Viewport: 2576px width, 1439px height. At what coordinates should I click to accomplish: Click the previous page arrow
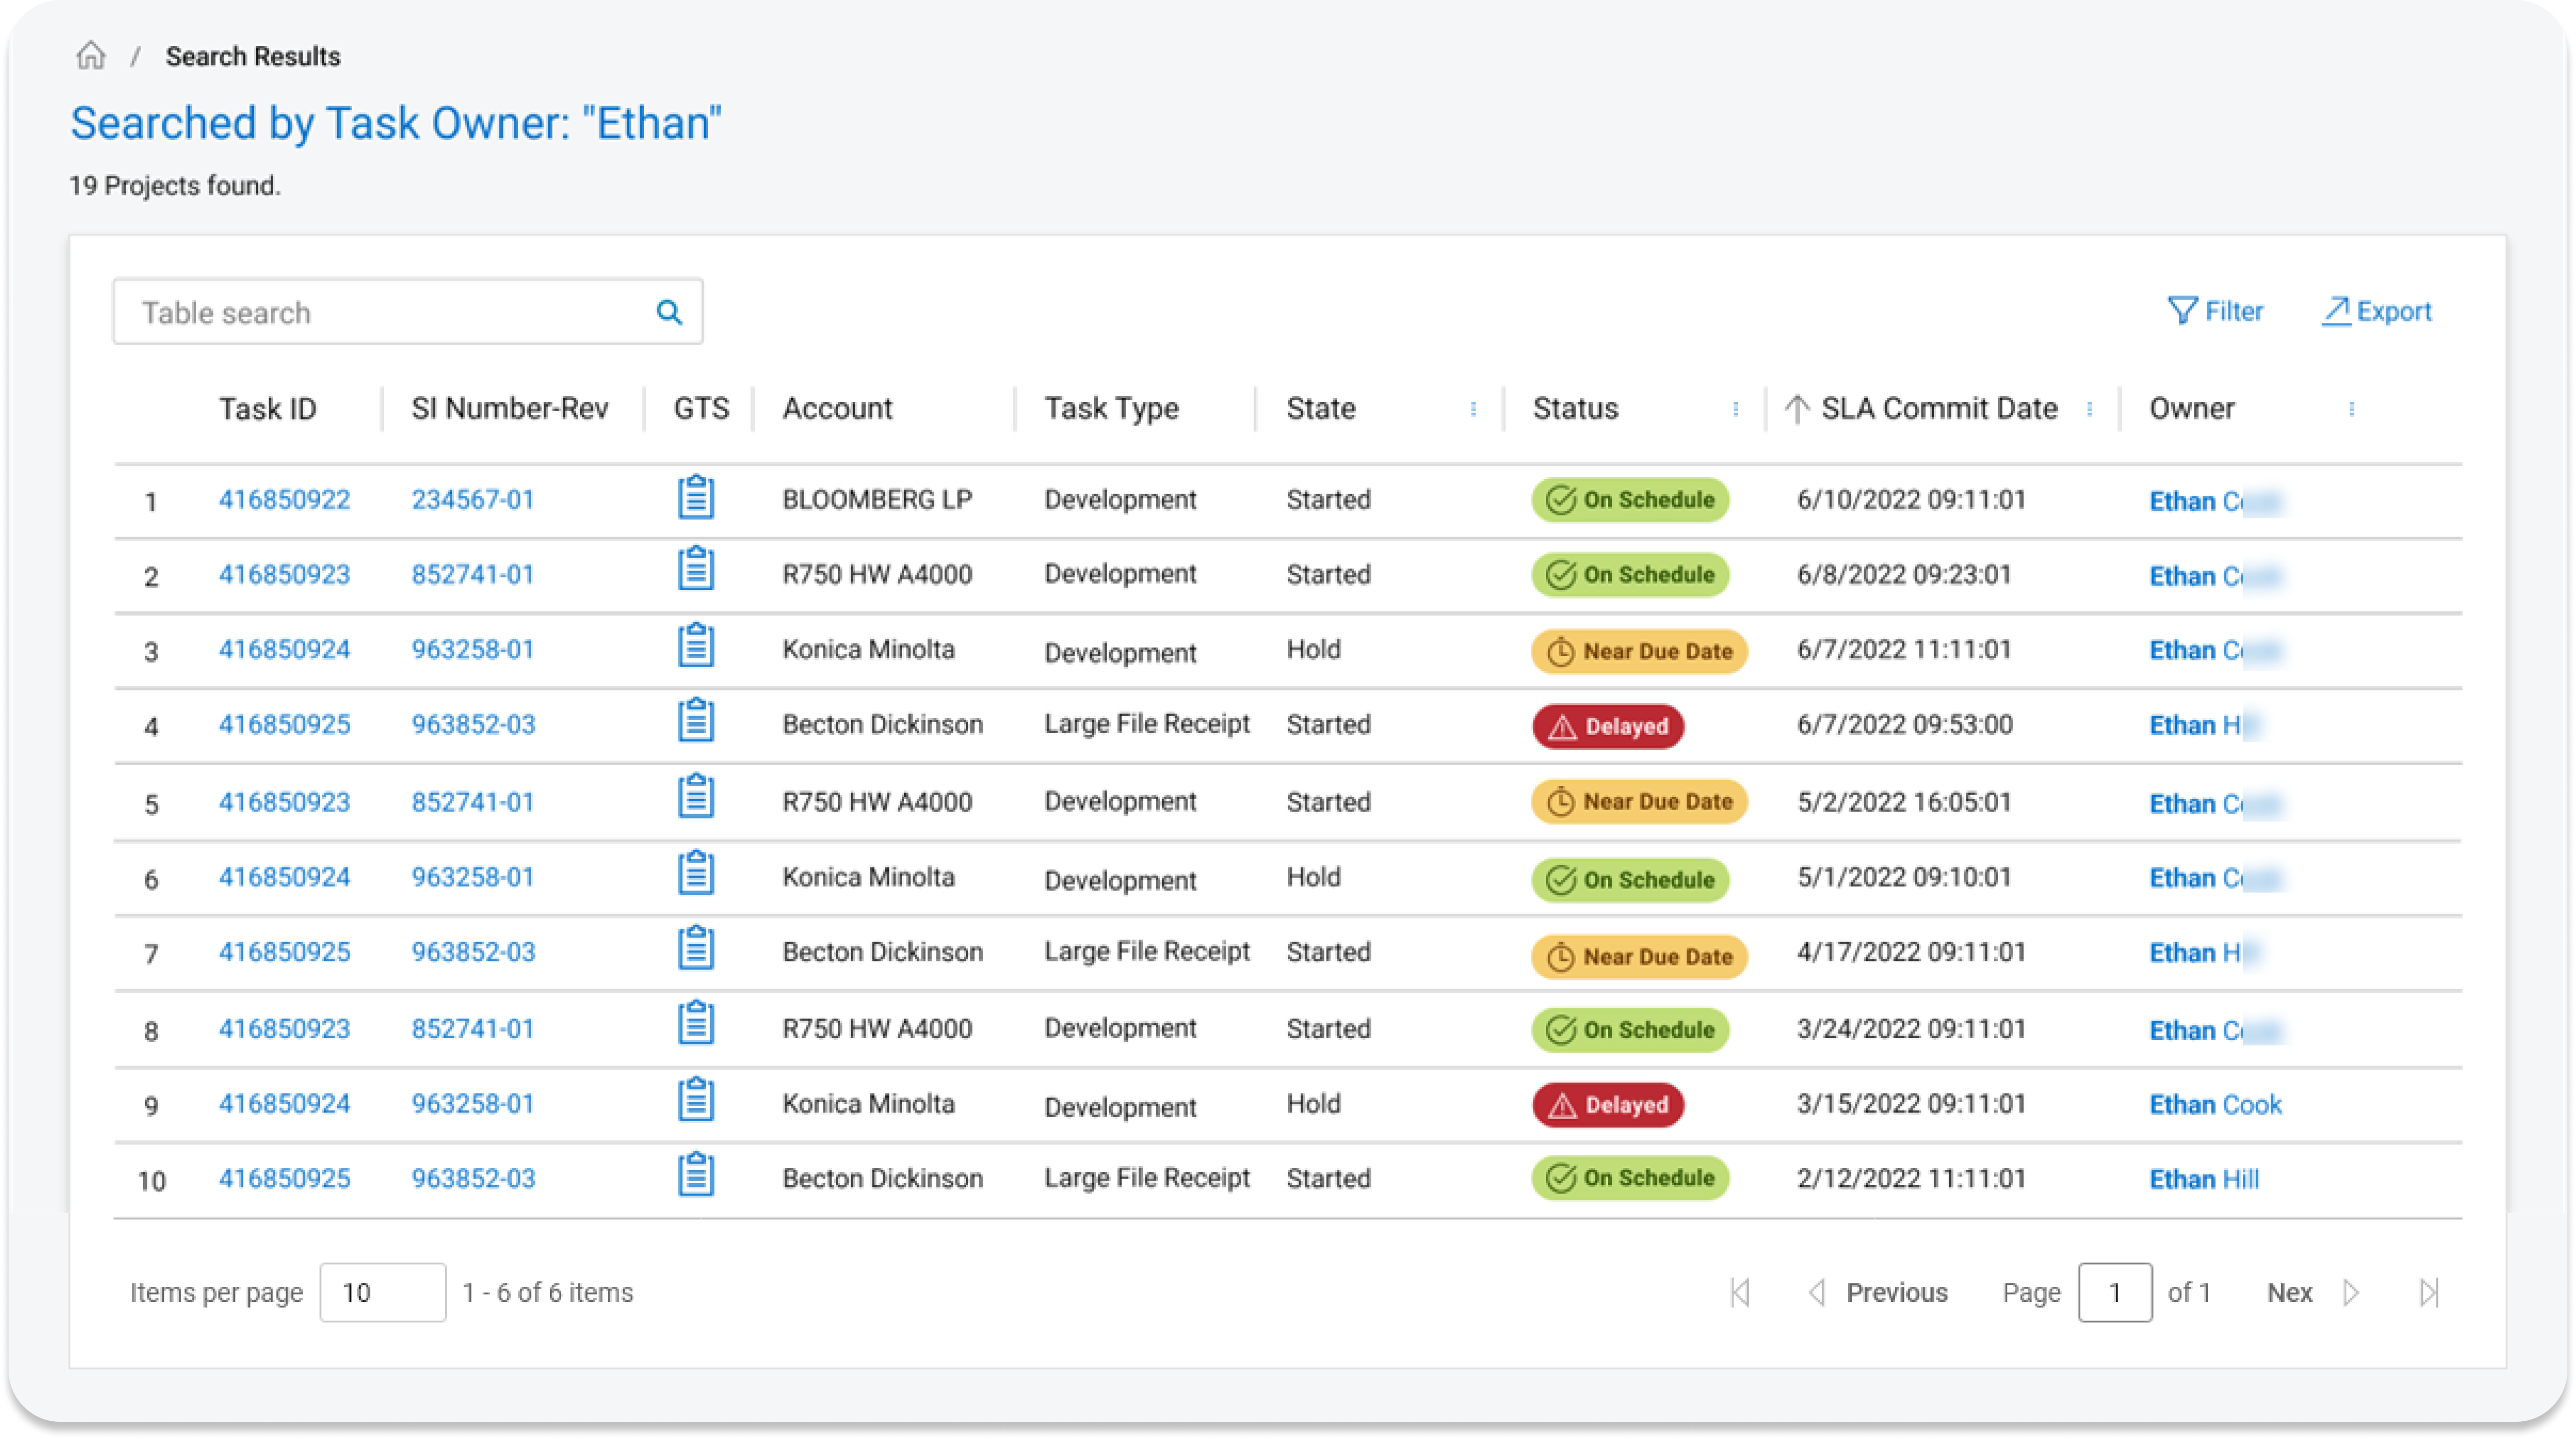[1817, 1292]
